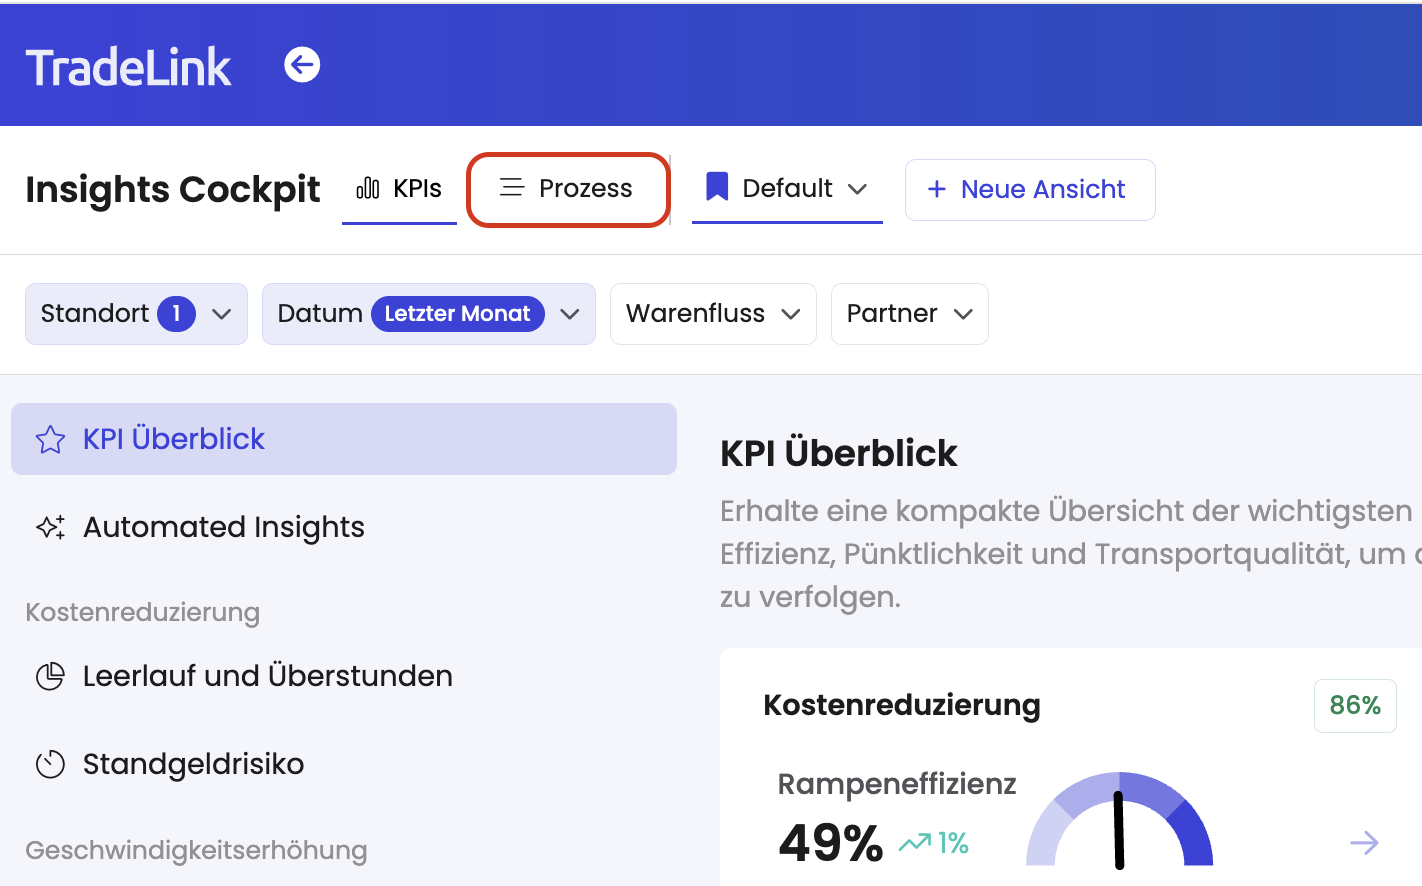This screenshot has width=1422, height=886.
Task: Open the Default view dropdown
Action: pos(787,189)
